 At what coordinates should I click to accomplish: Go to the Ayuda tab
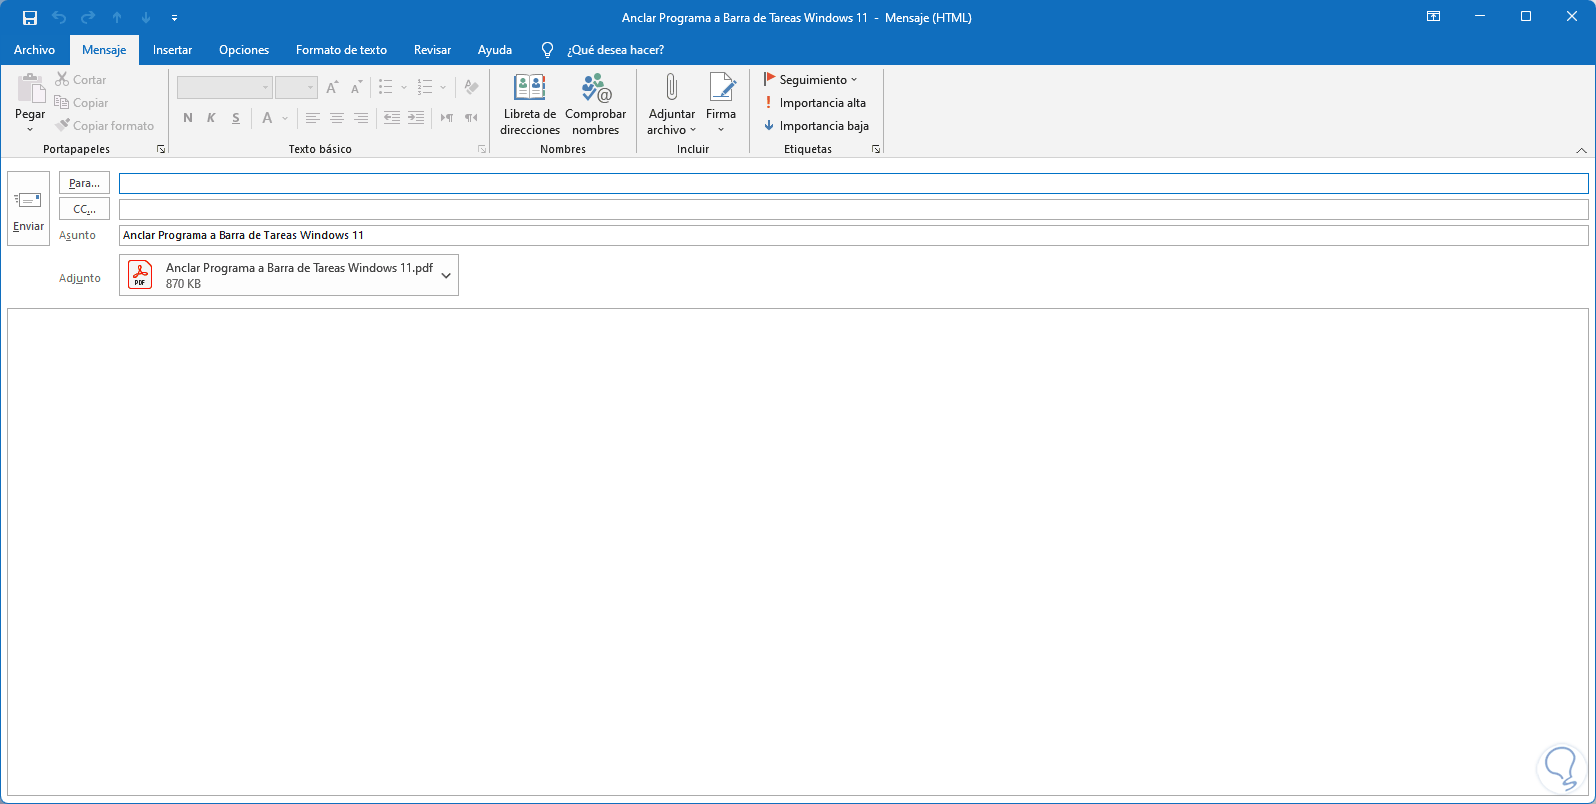click(495, 50)
